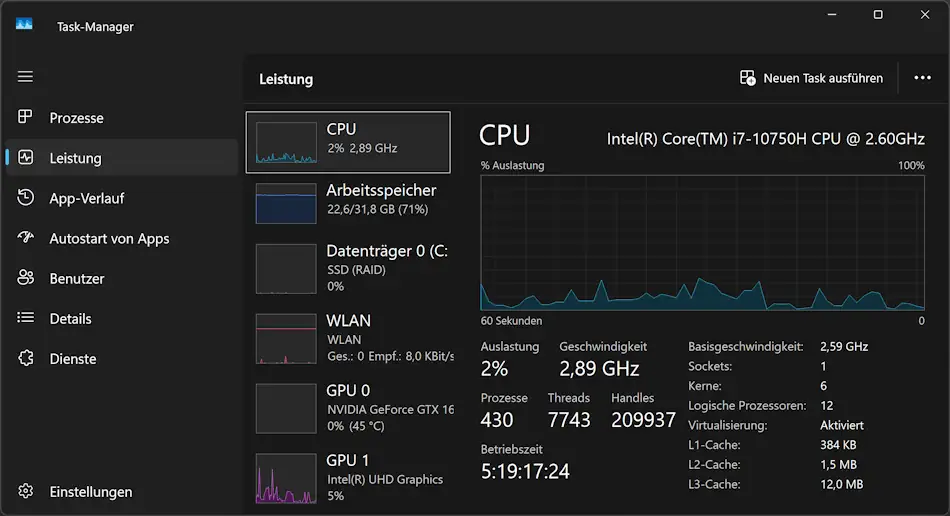
Task: Click the Arbeitsspeicher mini graph thumbnail
Action: coord(286,203)
